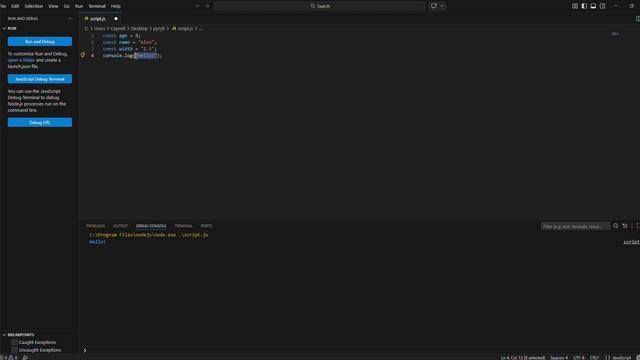Click the minimap at editor's right edge

click(616, 34)
